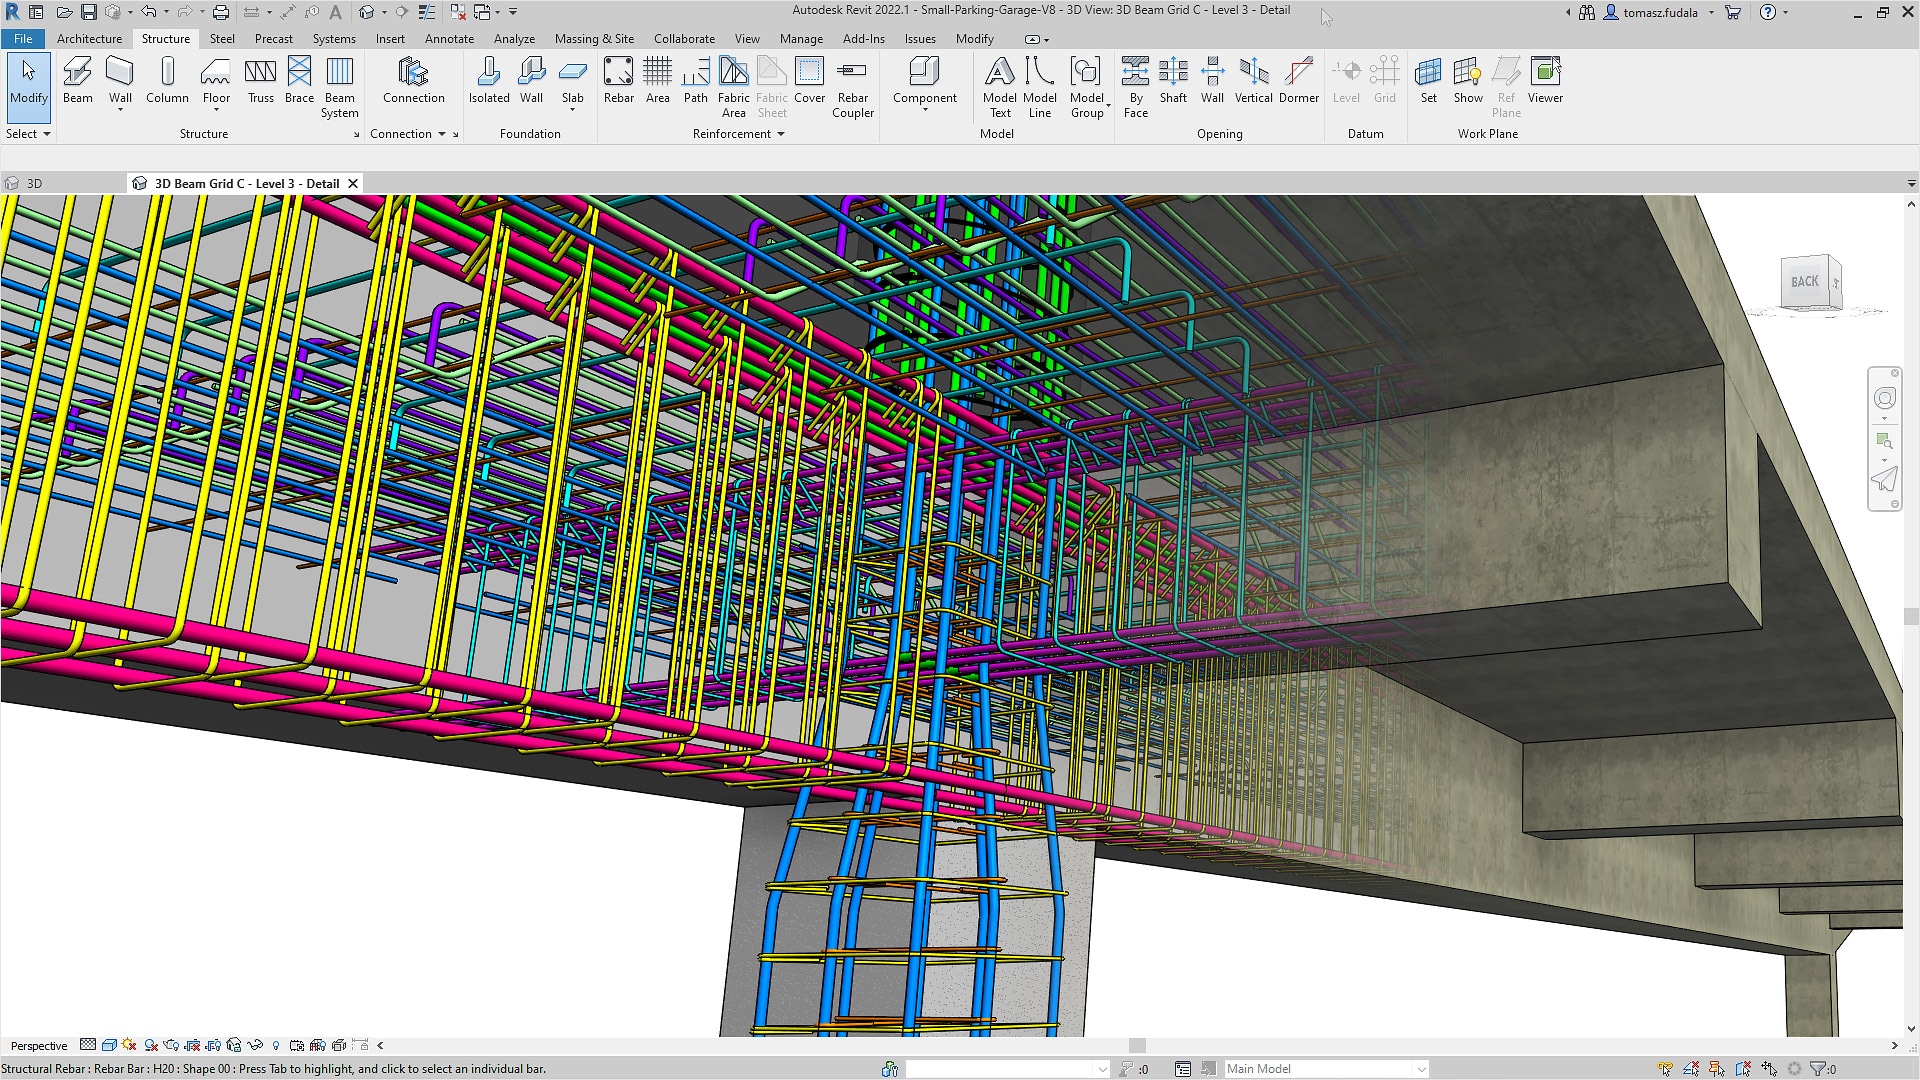Viewport: 1920px width, 1080px height.
Task: Open the Shaft opening tool
Action: tap(1173, 80)
